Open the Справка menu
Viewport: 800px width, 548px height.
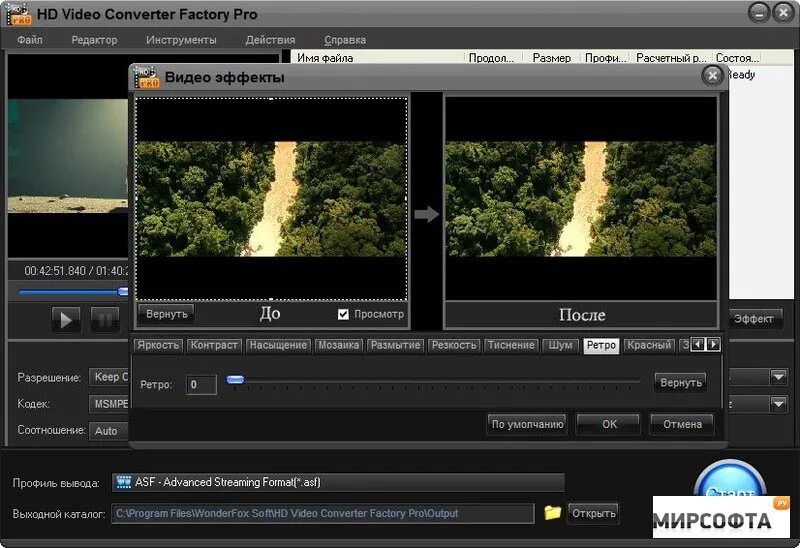(x=345, y=40)
